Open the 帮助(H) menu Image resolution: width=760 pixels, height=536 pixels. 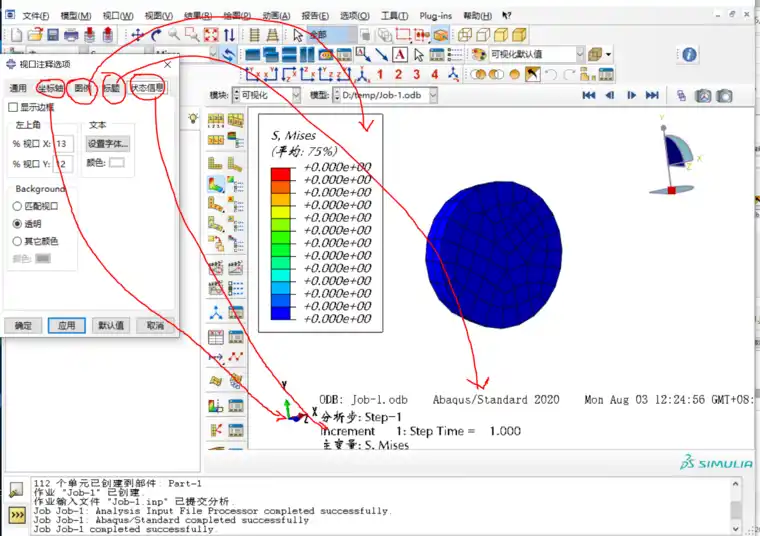477,16
